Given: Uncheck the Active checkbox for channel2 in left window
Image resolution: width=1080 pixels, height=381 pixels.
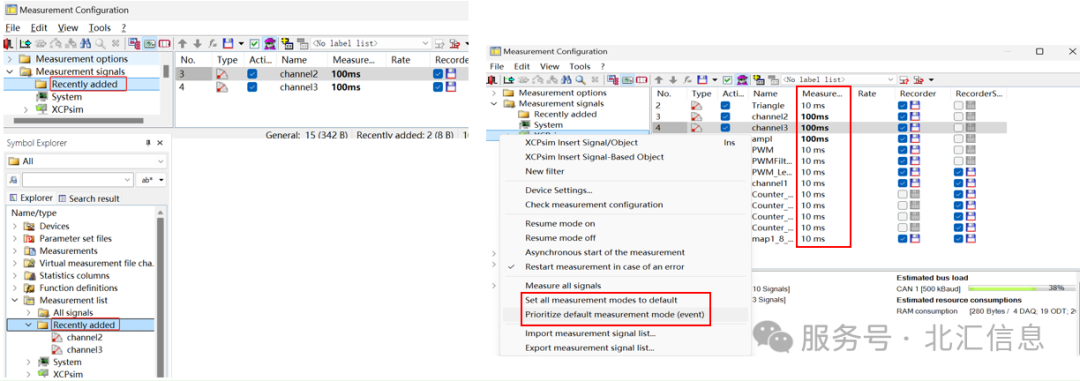Looking at the screenshot, I should pyautogui.click(x=252, y=74).
